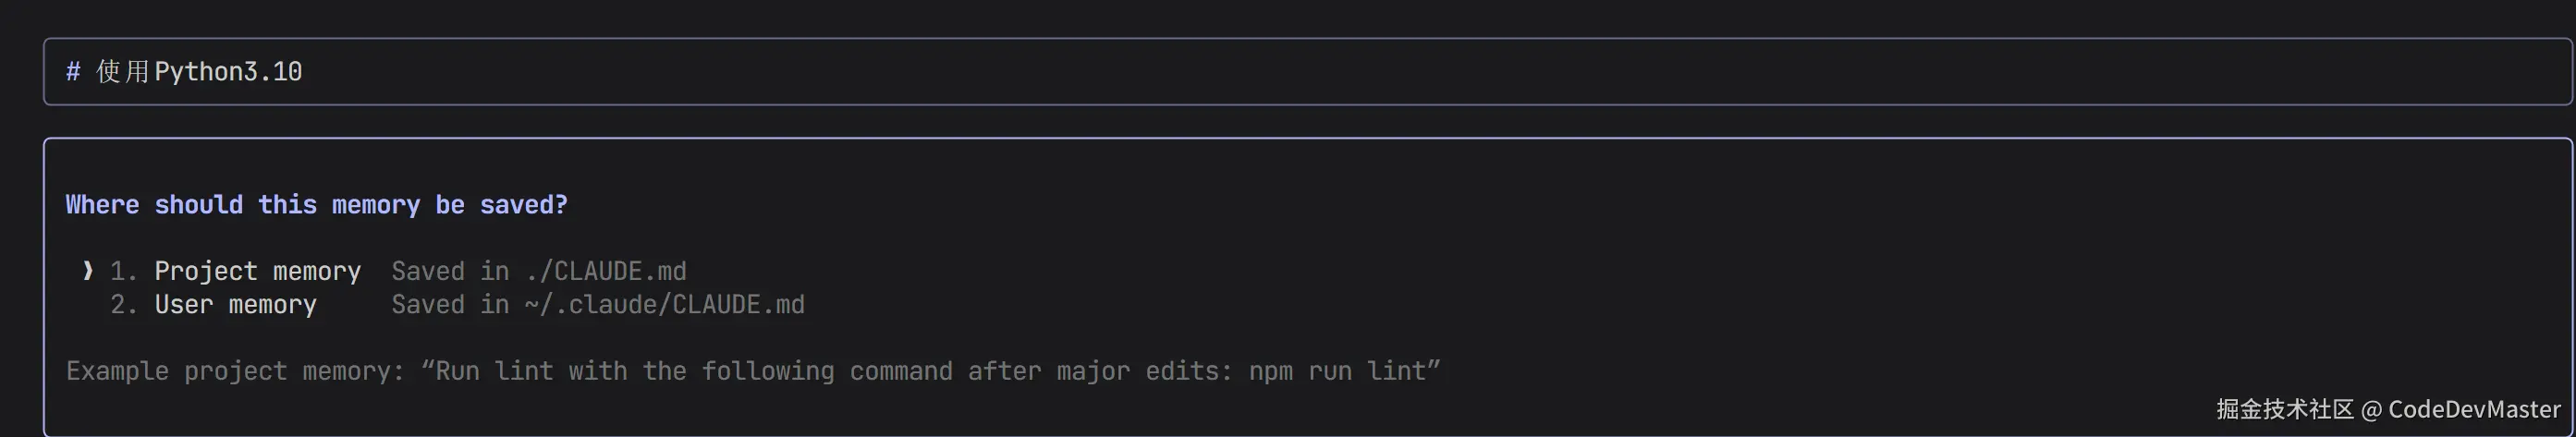The height and width of the screenshot is (437, 2576).
Task: Click the "Example project memory:" hint label
Action: click(235, 372)
